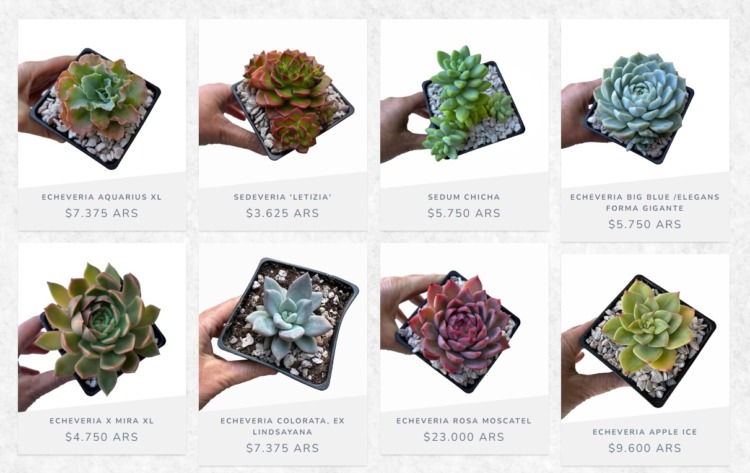The height and width of the screenshot is (473, 750).
Task: Open the Sedum Chicha title link
Action: coord(464,197)
